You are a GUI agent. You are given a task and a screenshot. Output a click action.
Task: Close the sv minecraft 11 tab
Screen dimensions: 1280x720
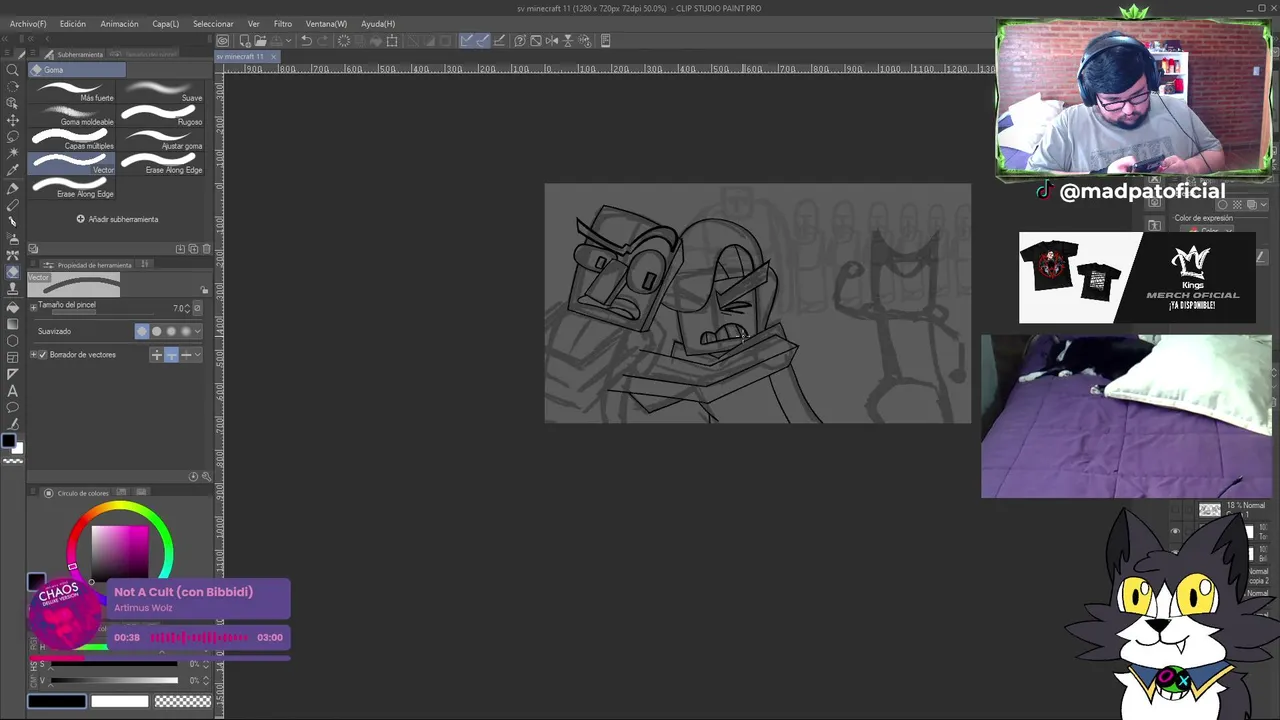pyautogui.click(x=272, y=56)
